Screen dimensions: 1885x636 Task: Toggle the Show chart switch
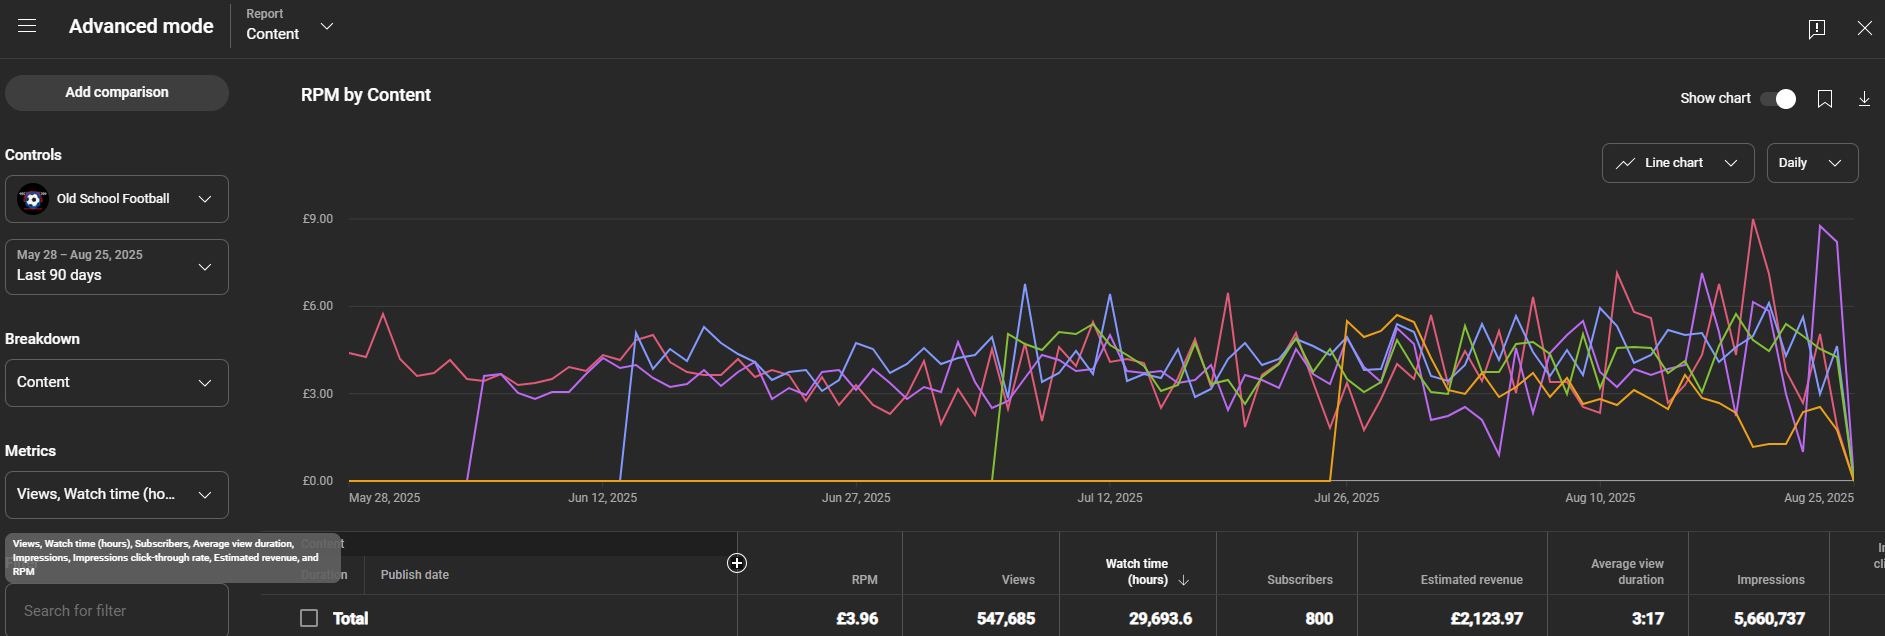(1779, 98)
